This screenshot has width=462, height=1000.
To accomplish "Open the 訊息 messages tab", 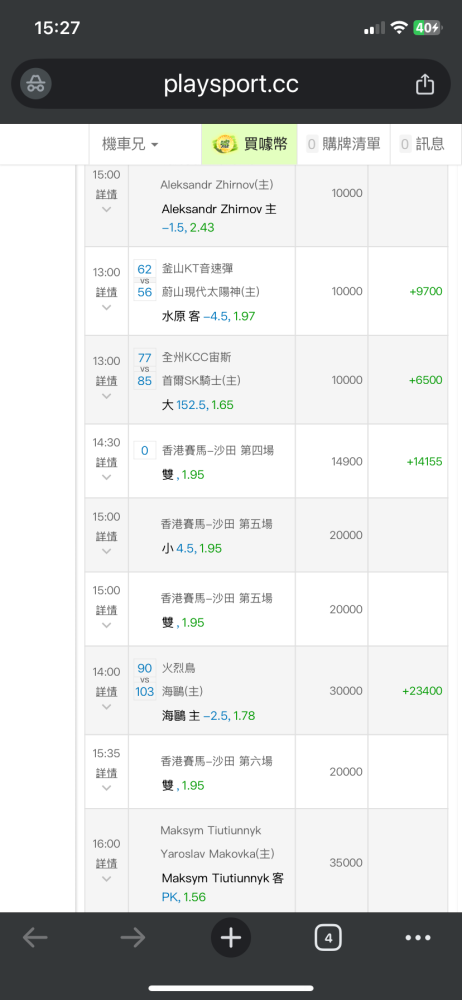I will click(422, 144).
